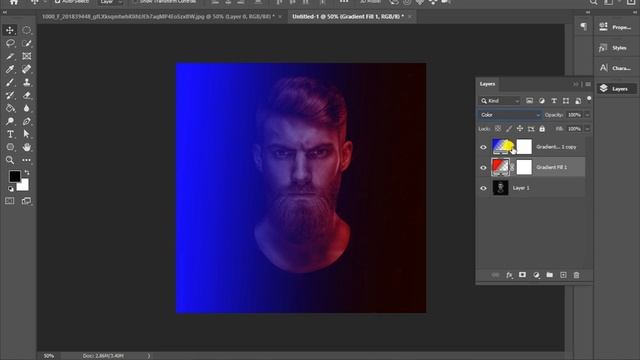This screenshot has width=640, height=360.
Task: Switch to the 1000_F jpg document tab
Action: [158, 16]
